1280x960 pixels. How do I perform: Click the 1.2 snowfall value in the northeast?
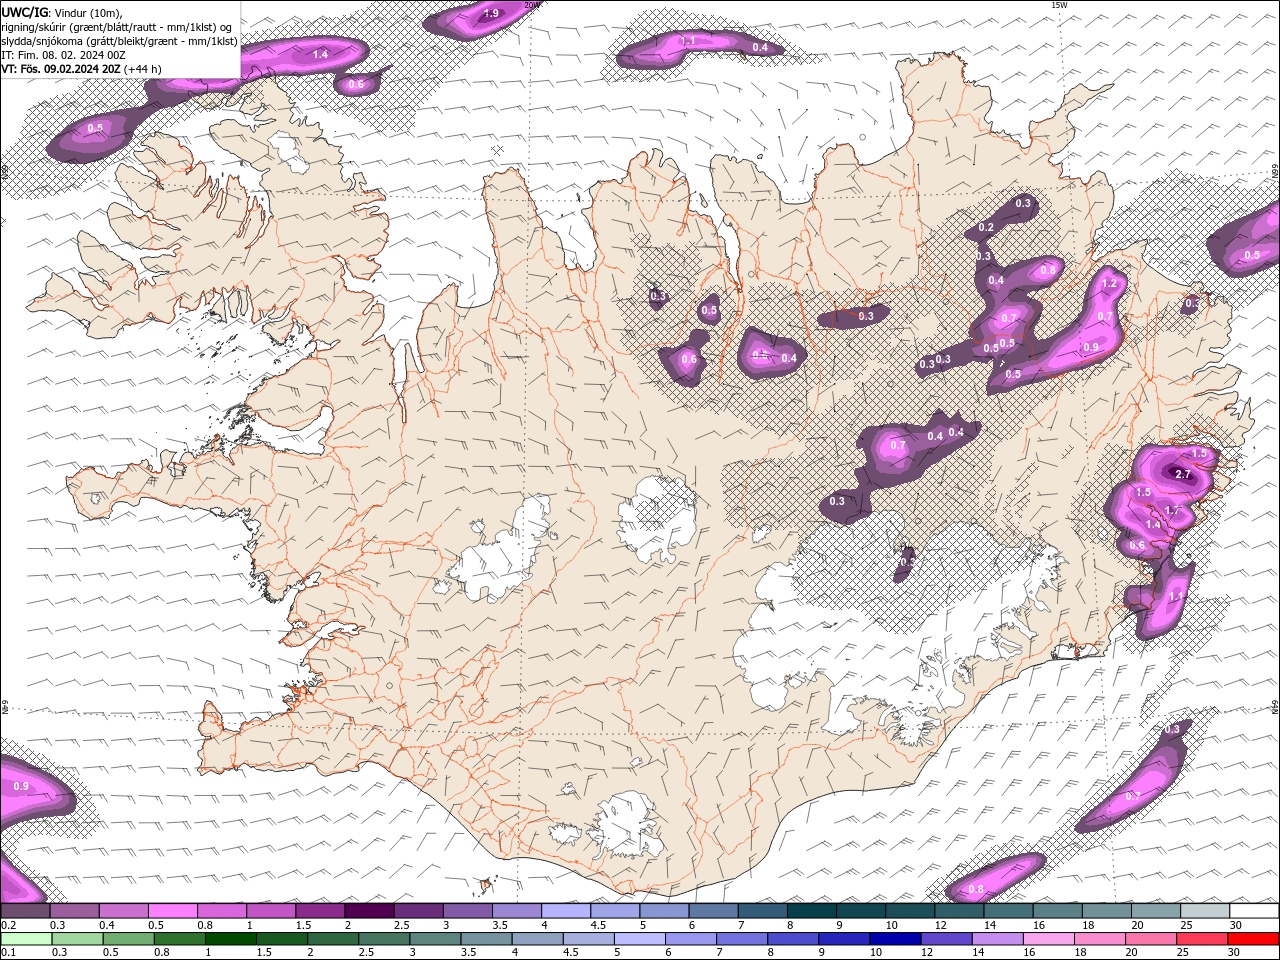[x=1109, y=283]
